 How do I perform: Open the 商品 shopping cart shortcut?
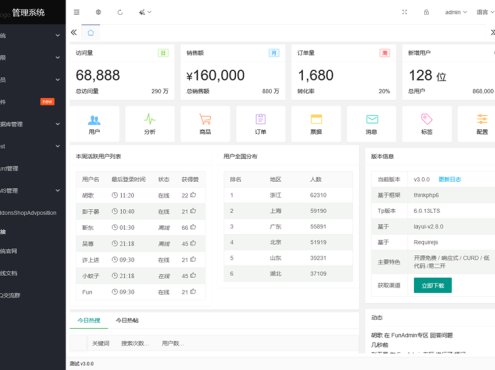tap(205, 124)
